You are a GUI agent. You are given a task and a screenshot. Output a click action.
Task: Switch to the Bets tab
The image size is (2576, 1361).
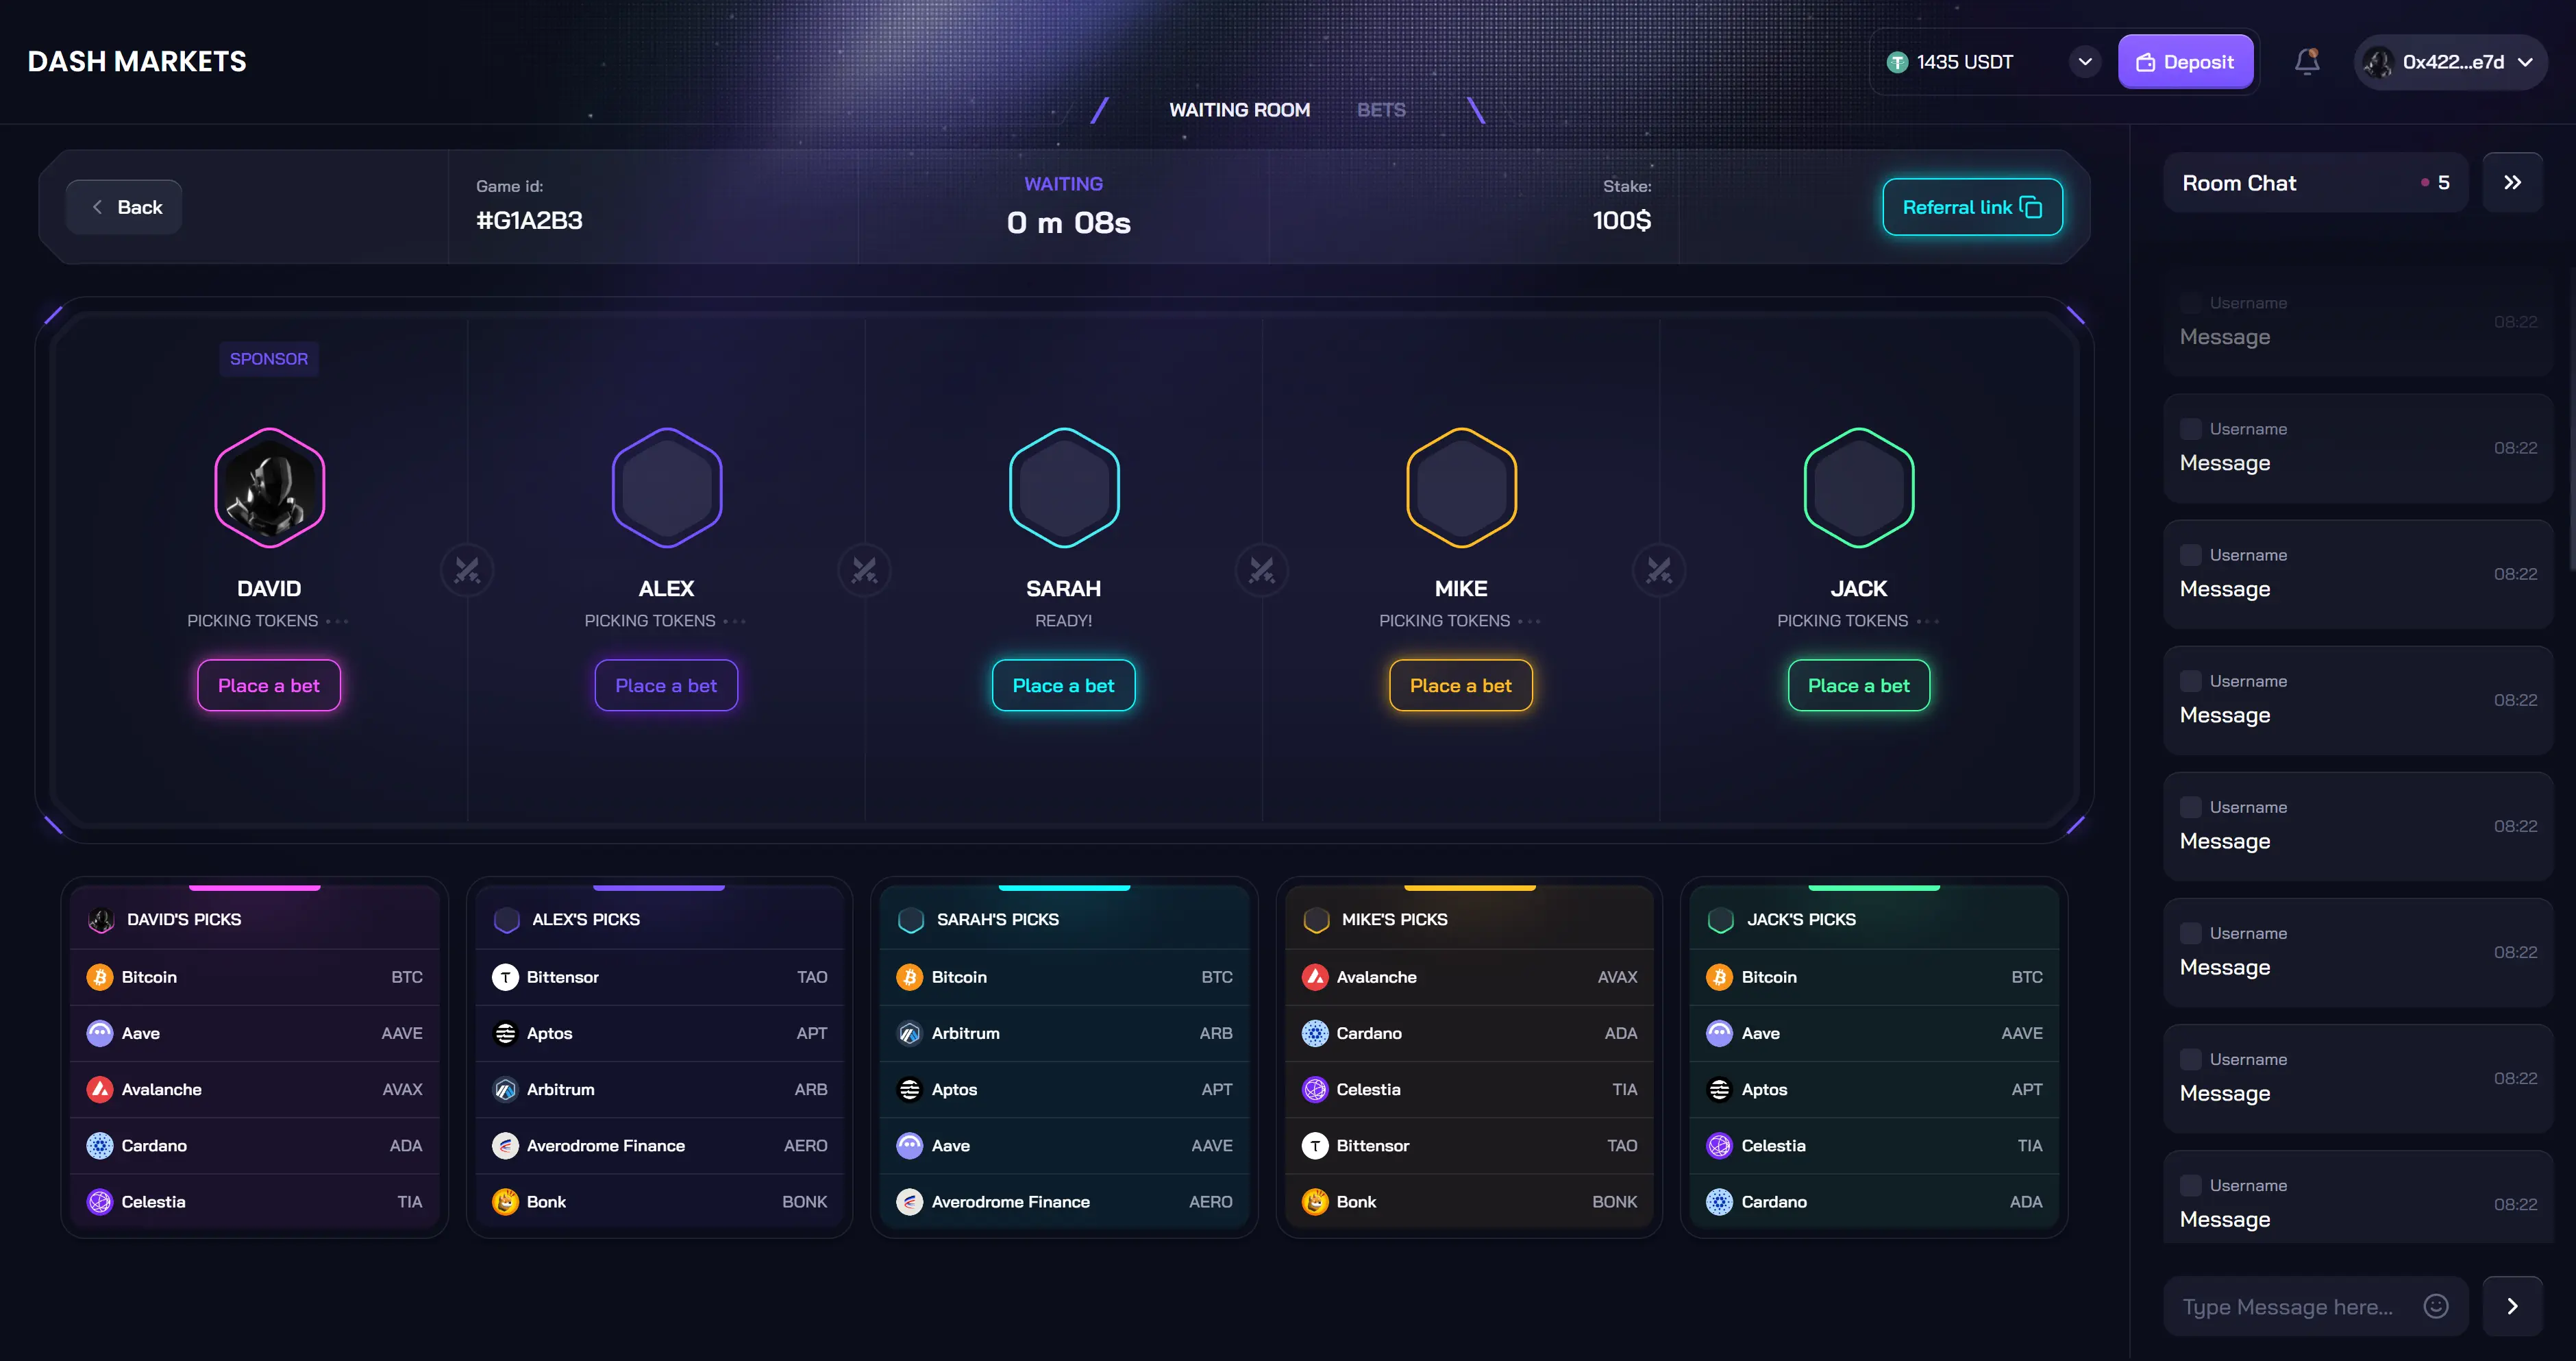[x=1381, y=110]
